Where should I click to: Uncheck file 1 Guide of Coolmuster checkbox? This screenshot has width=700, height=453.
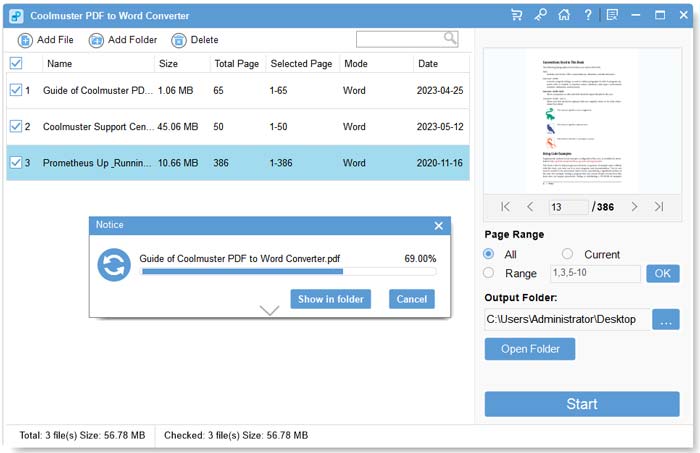click(16, 90)
